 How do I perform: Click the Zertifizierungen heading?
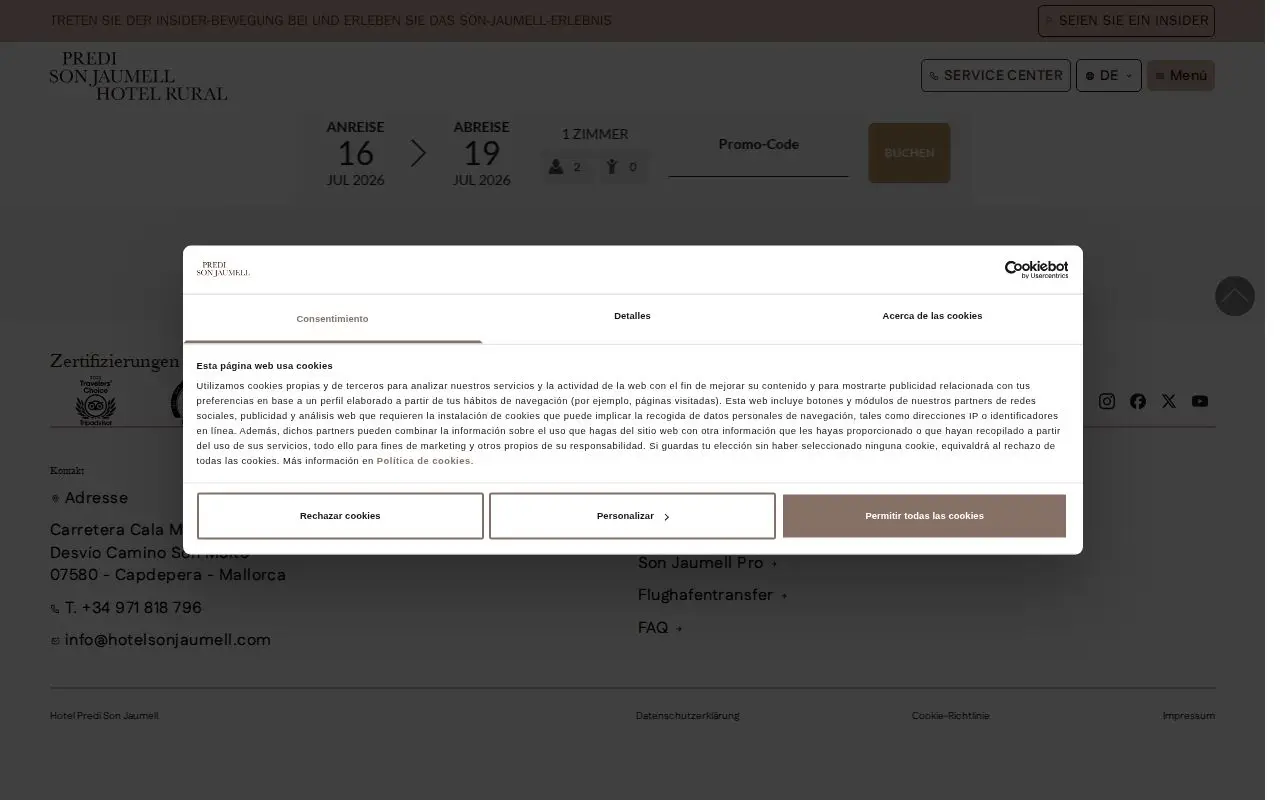[114, 361]
